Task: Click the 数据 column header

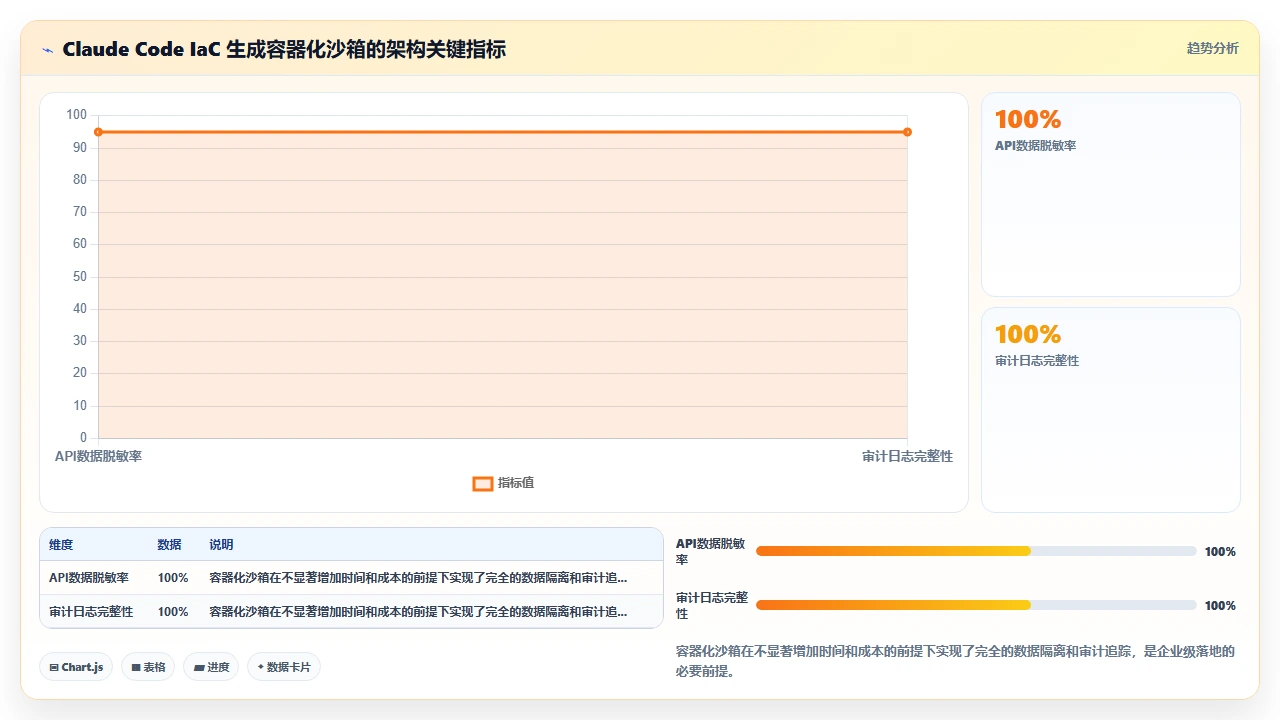Action: point(169,545)
